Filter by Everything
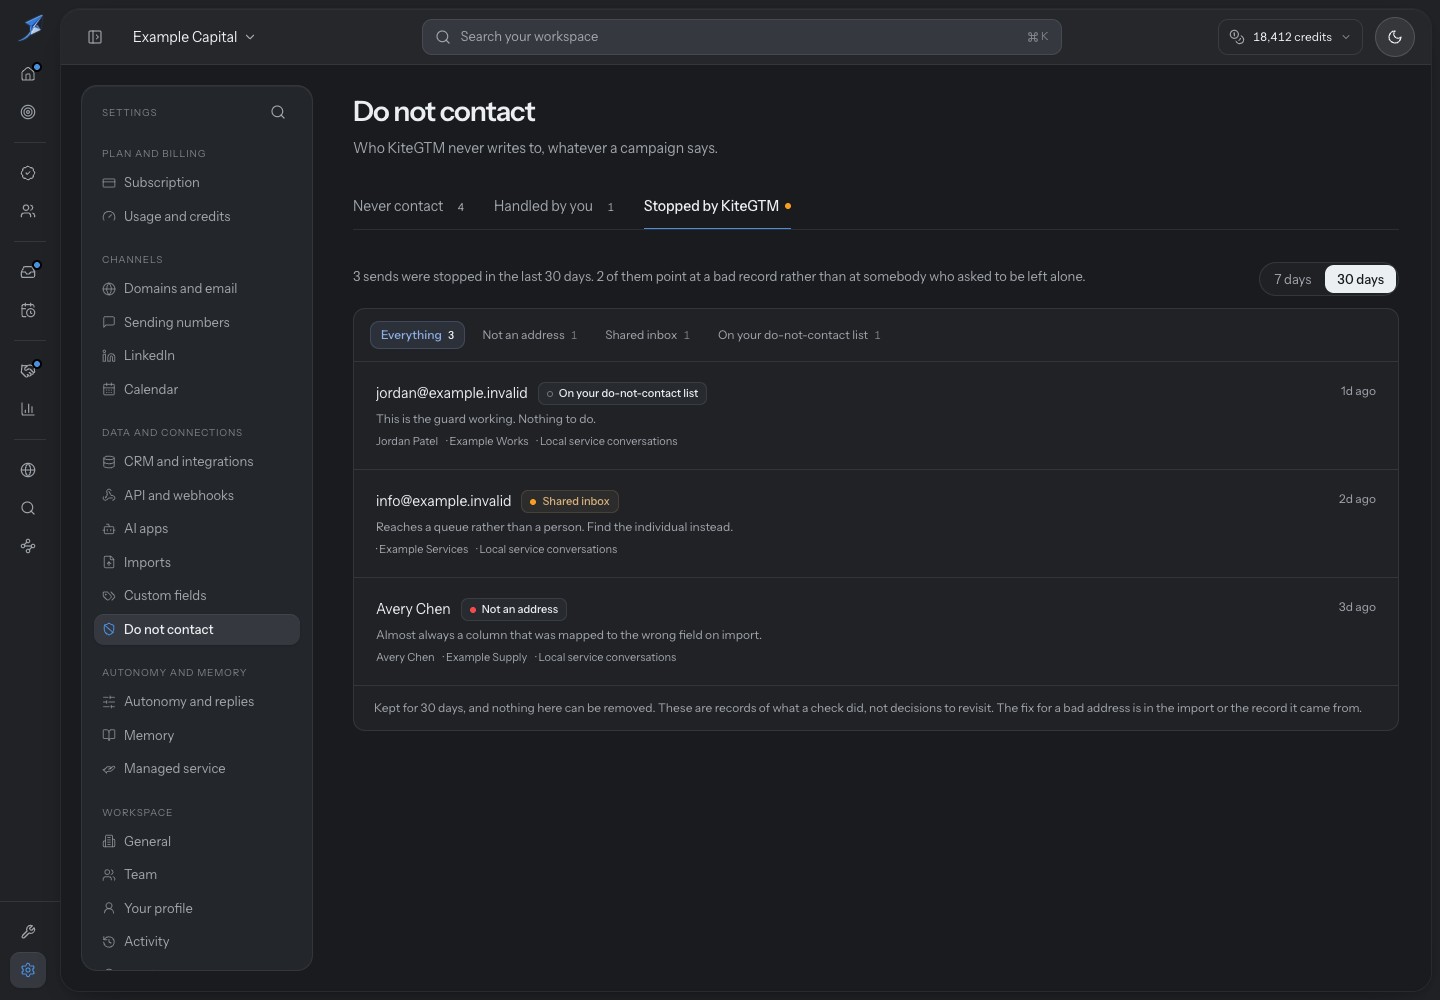 point(417,335)
